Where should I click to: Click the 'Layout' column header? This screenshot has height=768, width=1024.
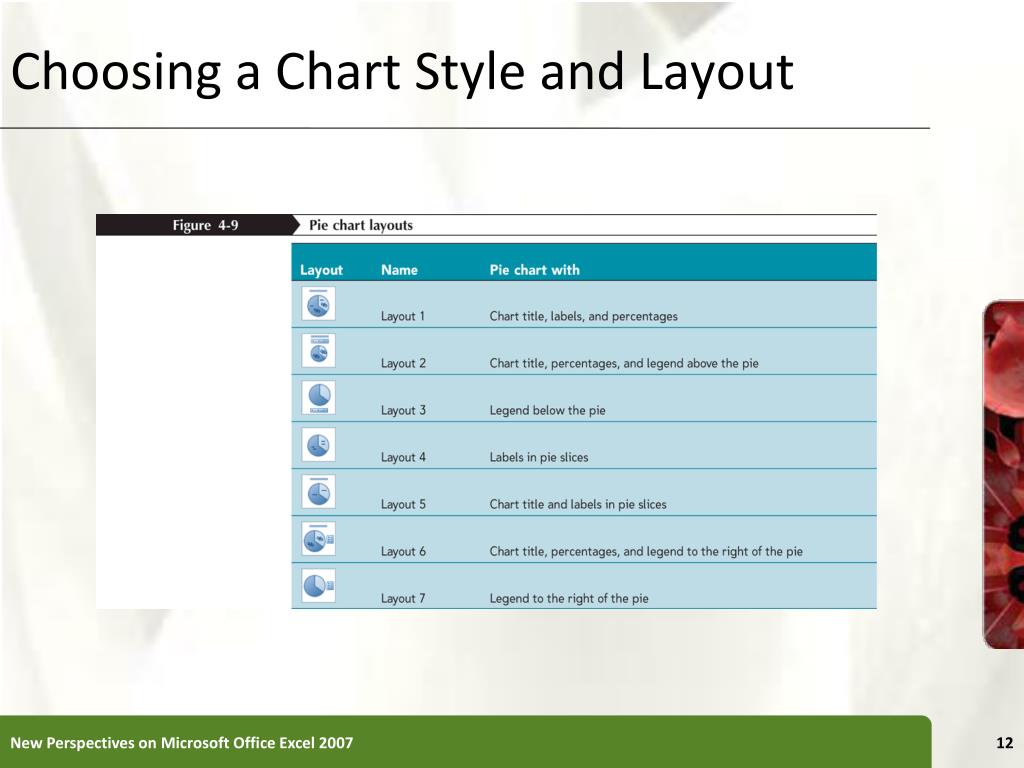click(321, 270)
